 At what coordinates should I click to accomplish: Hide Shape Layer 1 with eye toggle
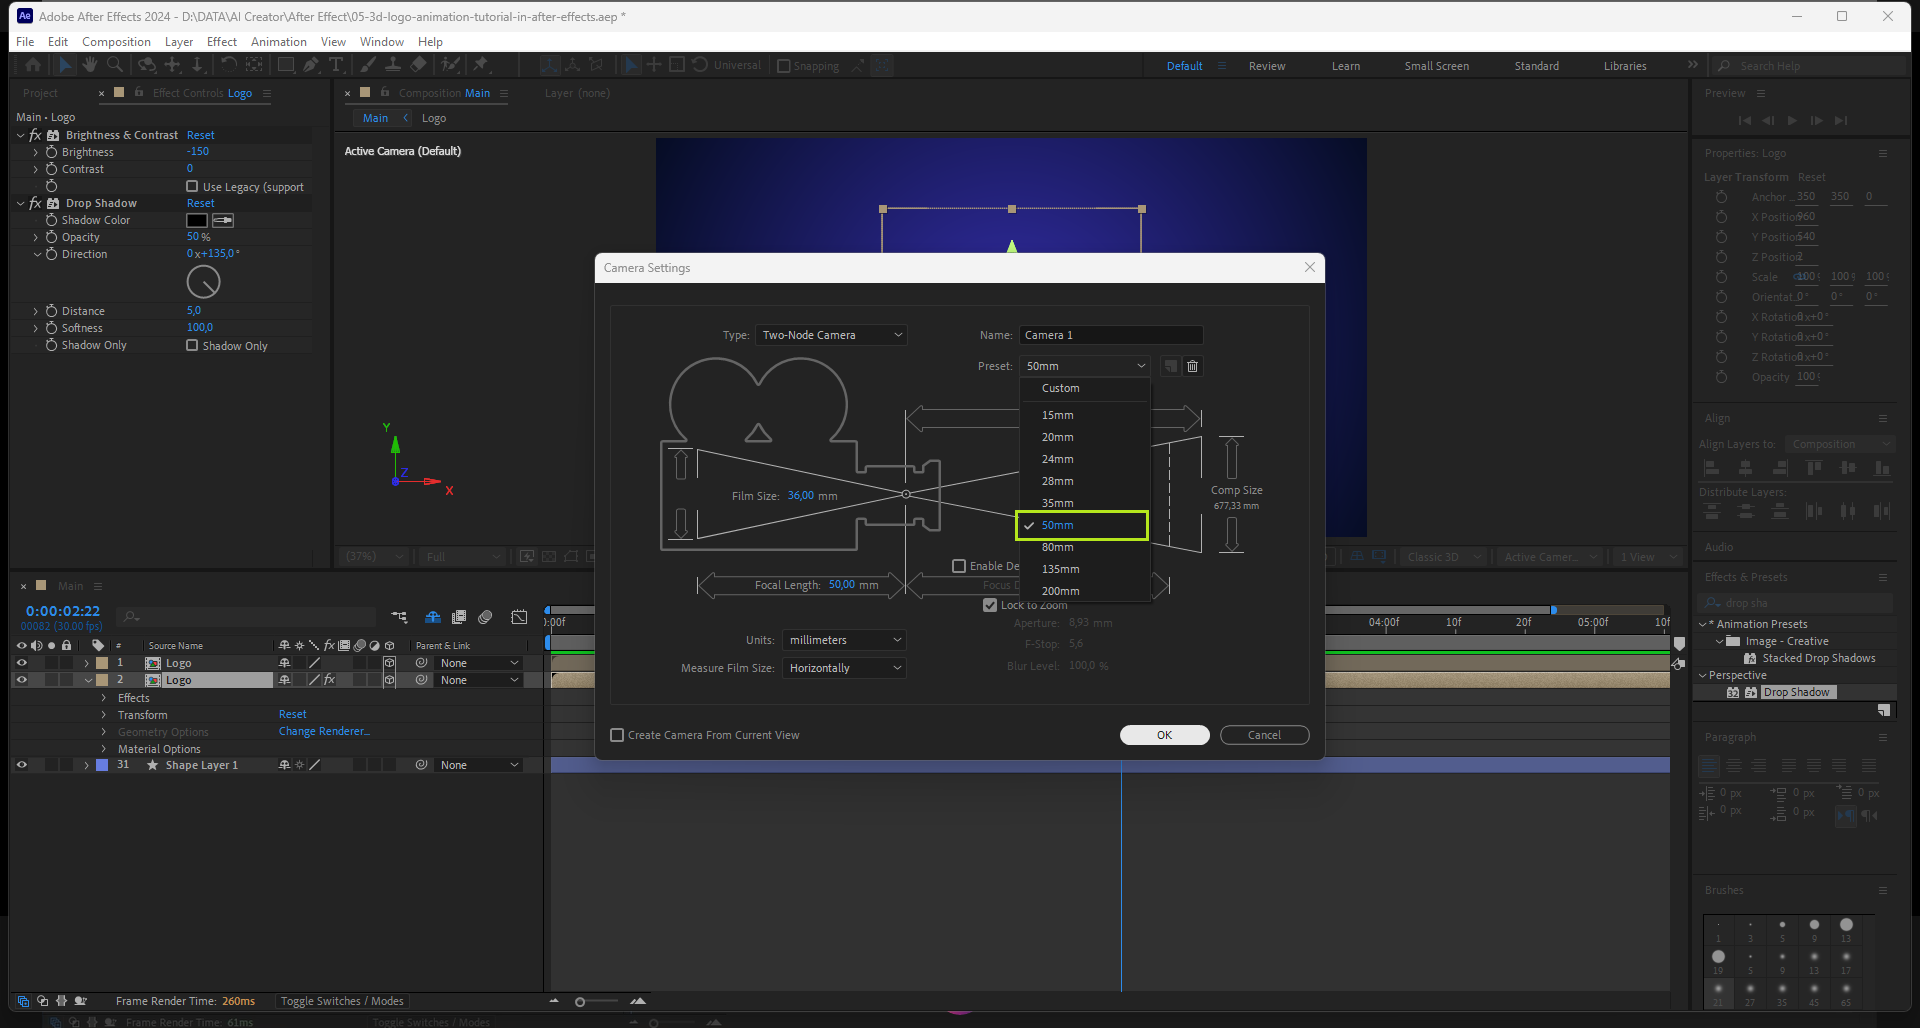pyautogui.click(x=21, y=765)
